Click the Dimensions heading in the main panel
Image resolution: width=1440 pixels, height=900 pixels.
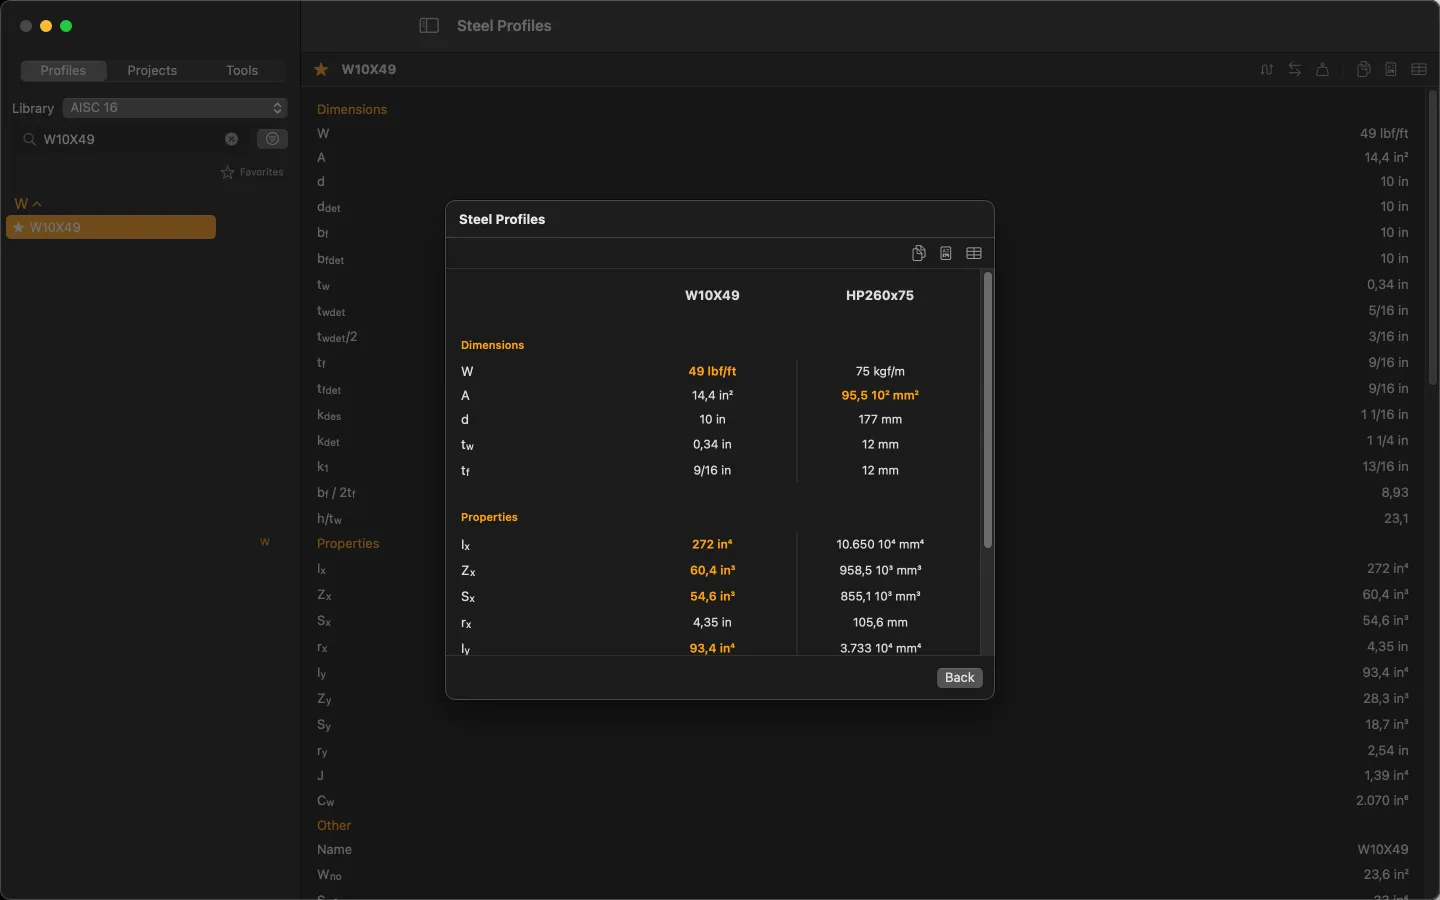(352, 109)
